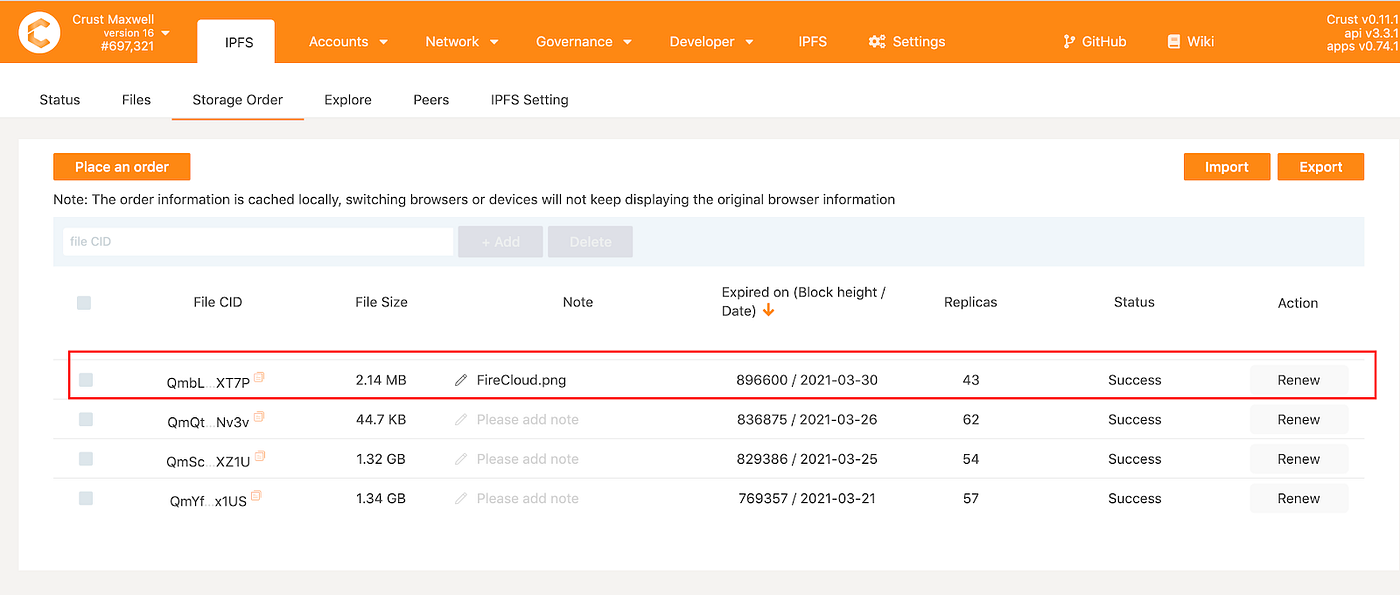1400x595 pixels.
Task: Click the GitHub branch icon
Action: 1069,41
